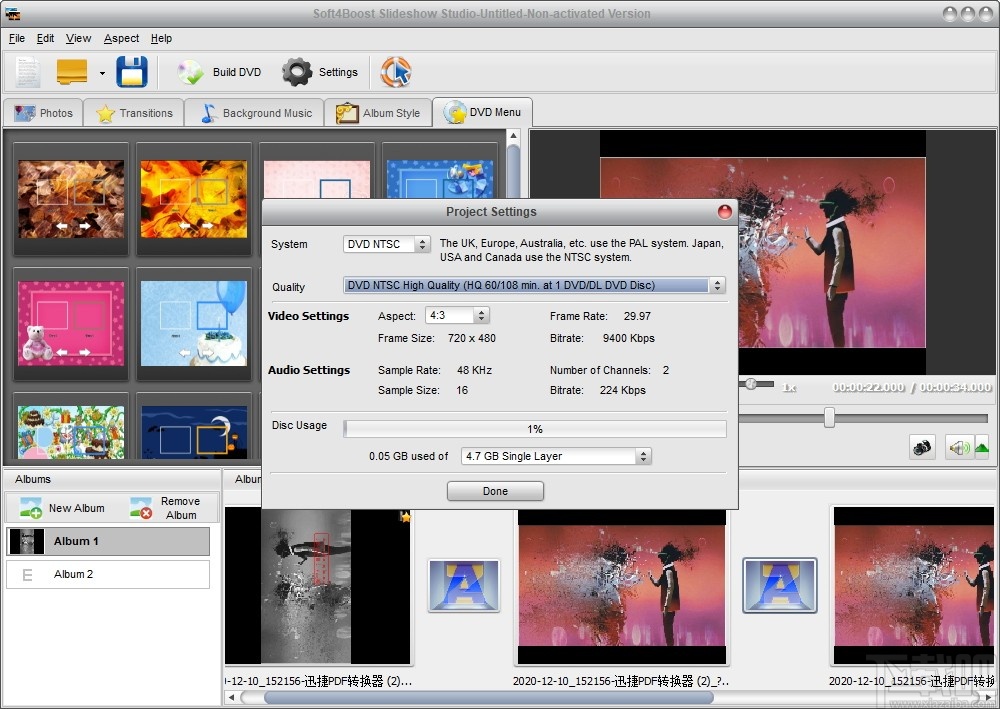Viewport: 1000px width, 709px height.
Task: Click the New Project document icon
Action: click(27, 72)
